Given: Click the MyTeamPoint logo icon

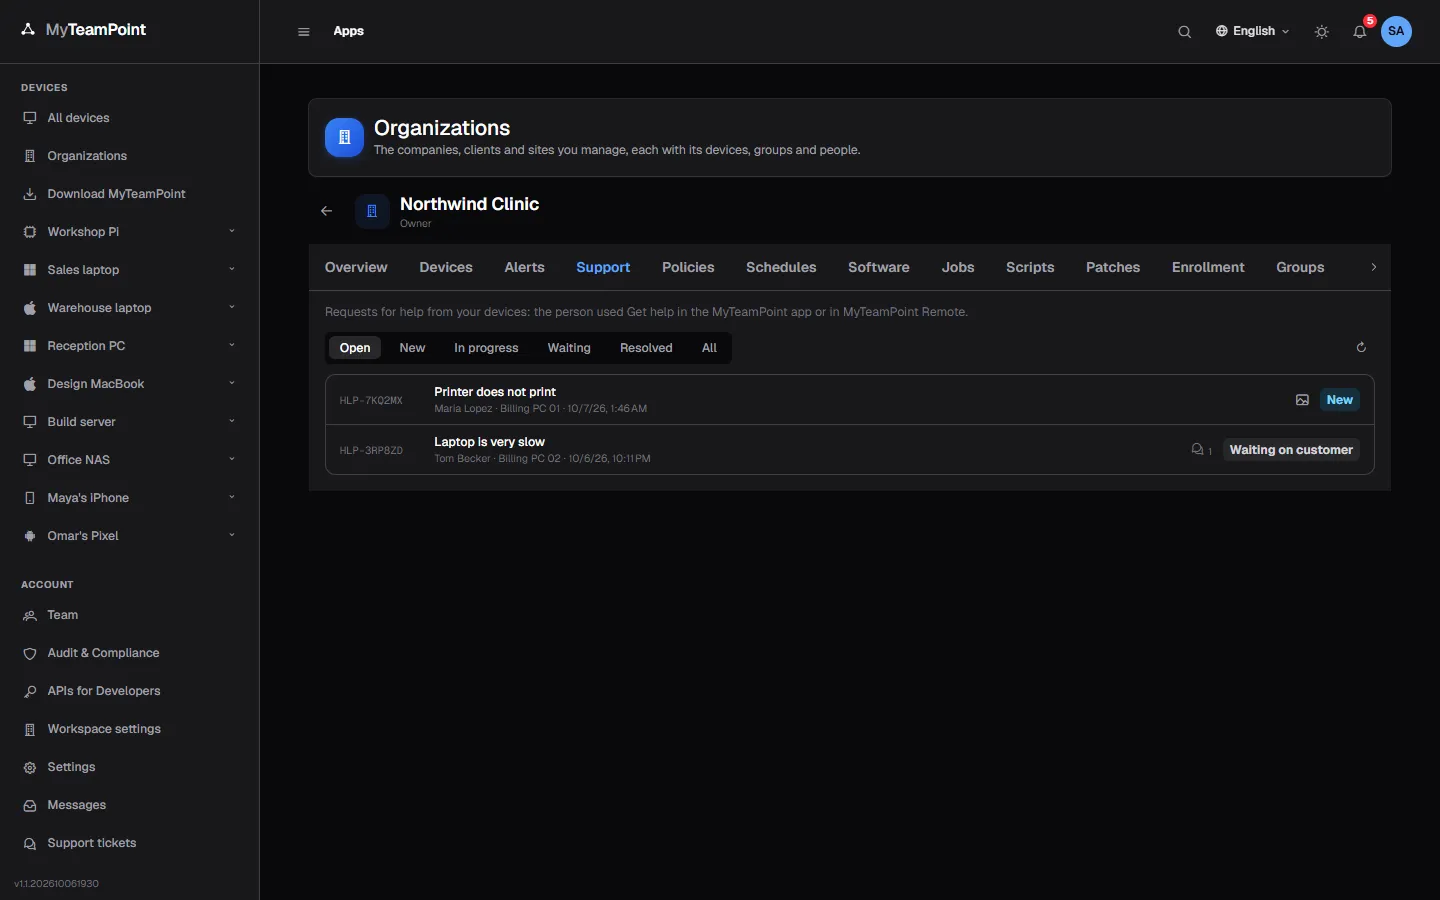Looking at the screenshot, I should pos(28,30).
